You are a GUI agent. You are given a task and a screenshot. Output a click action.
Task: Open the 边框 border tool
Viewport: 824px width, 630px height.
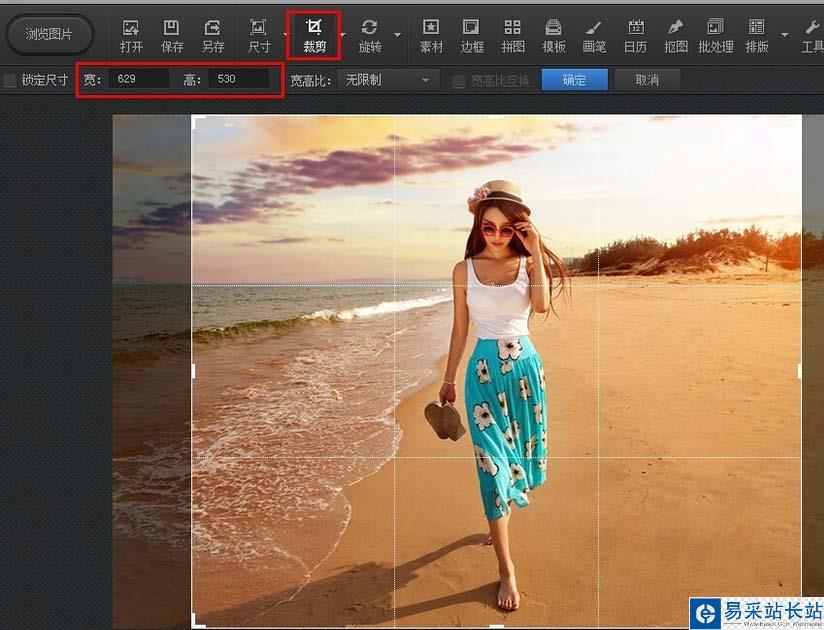pos(471,36)
